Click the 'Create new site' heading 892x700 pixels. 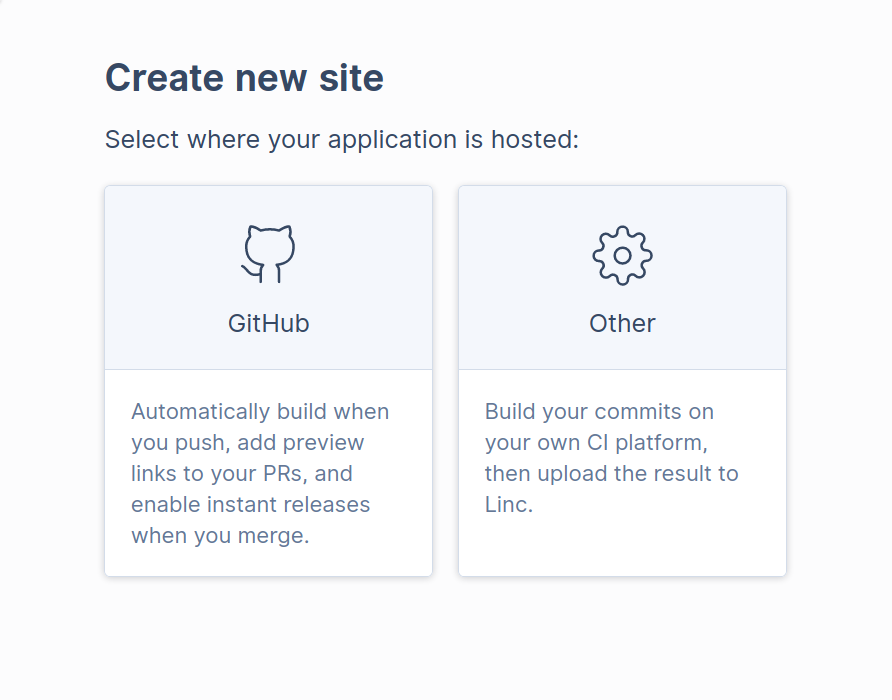245,77
